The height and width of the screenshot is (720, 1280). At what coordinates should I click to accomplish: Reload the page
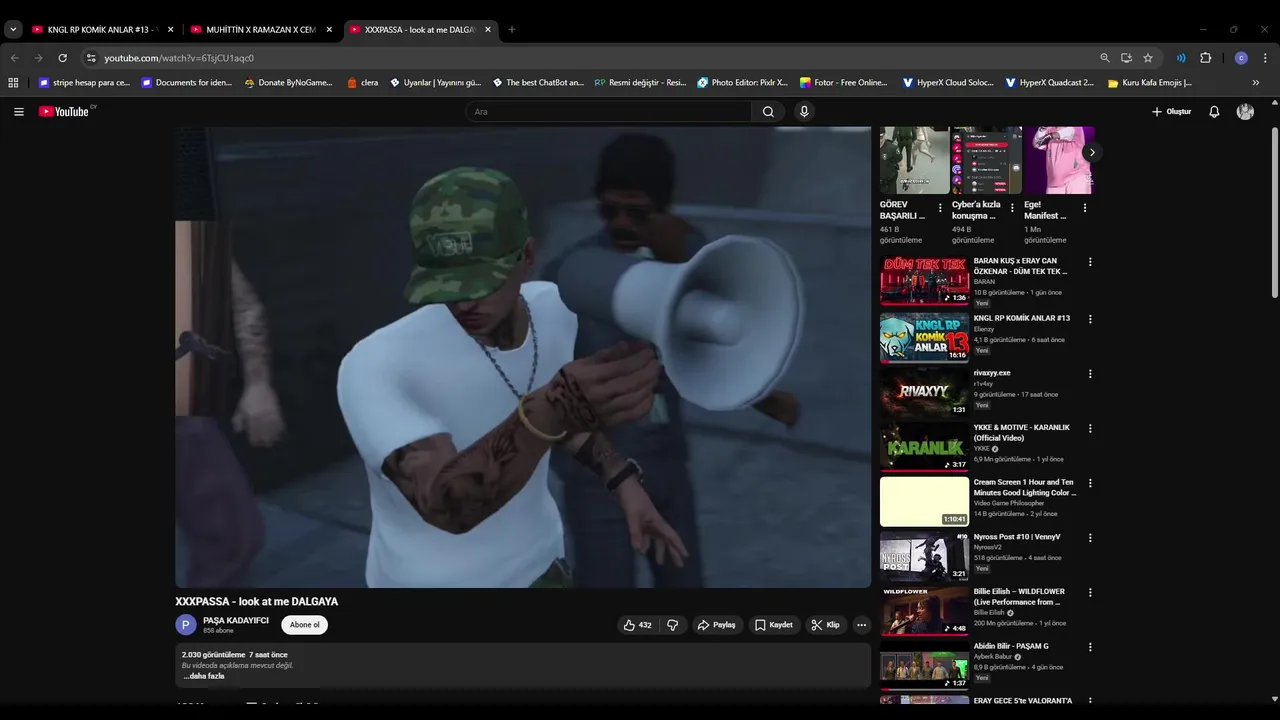[x=62, y=58]
